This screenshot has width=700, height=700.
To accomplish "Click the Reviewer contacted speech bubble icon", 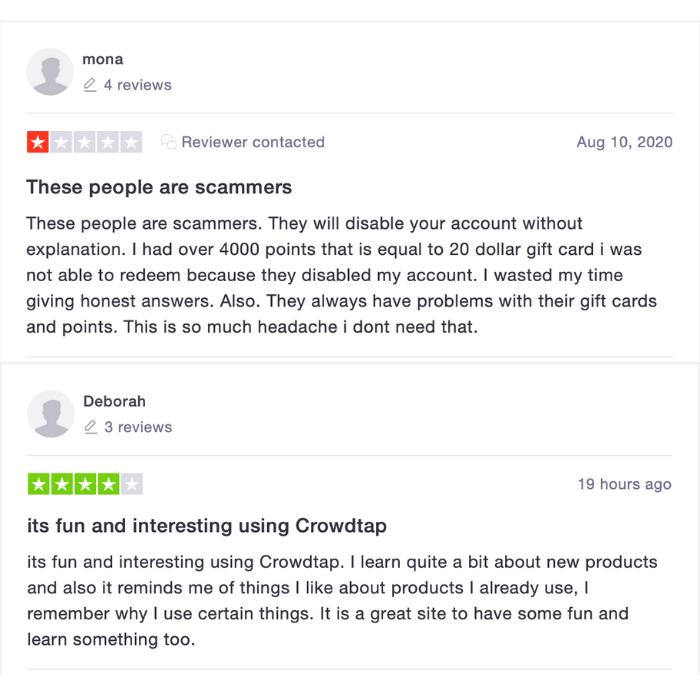I will tap(169, 142).
